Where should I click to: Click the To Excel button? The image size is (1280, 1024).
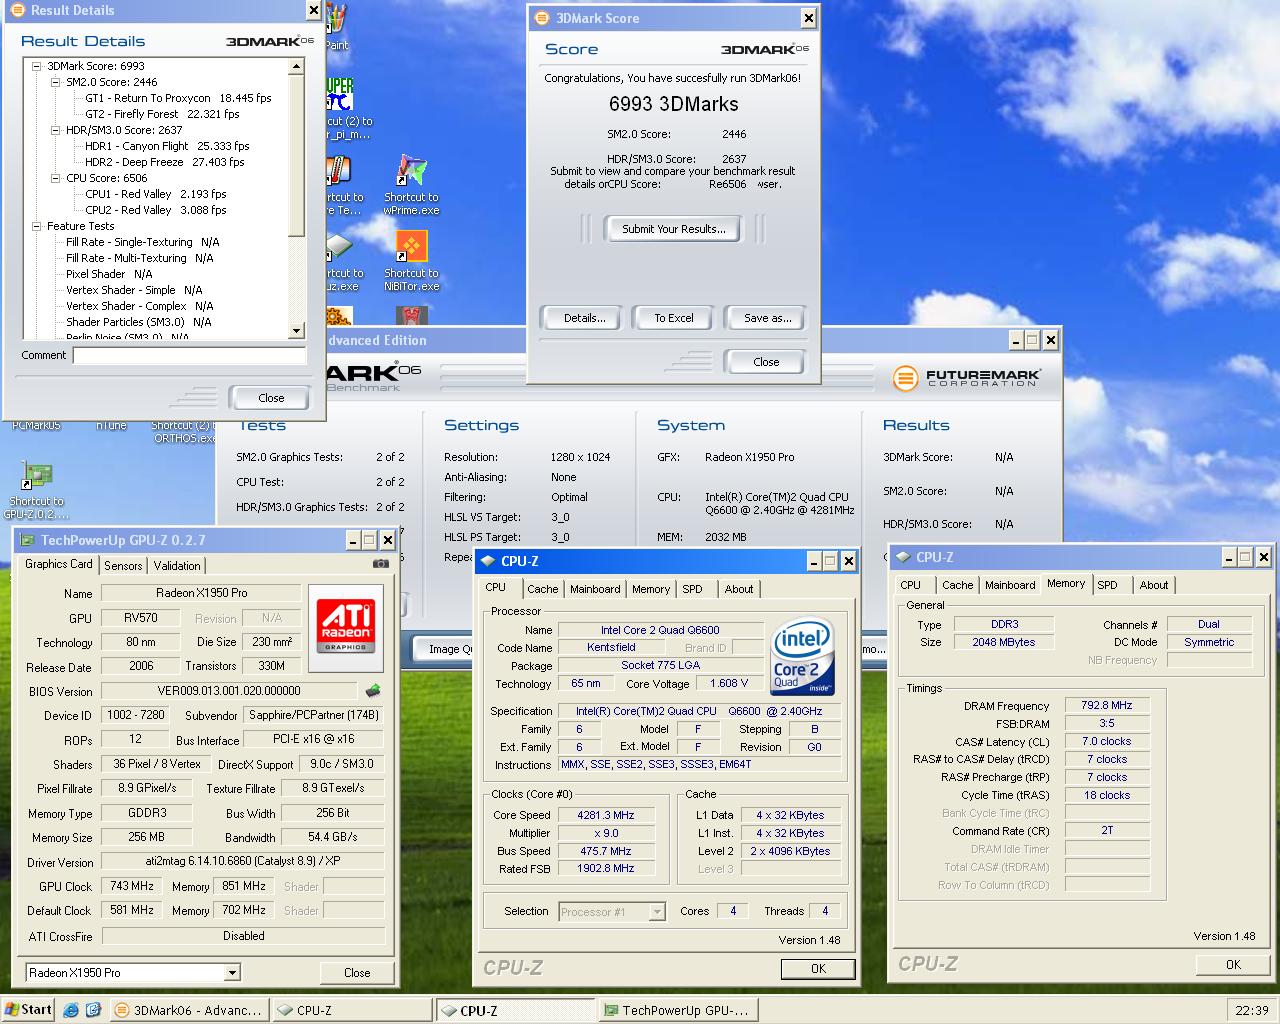674,318
